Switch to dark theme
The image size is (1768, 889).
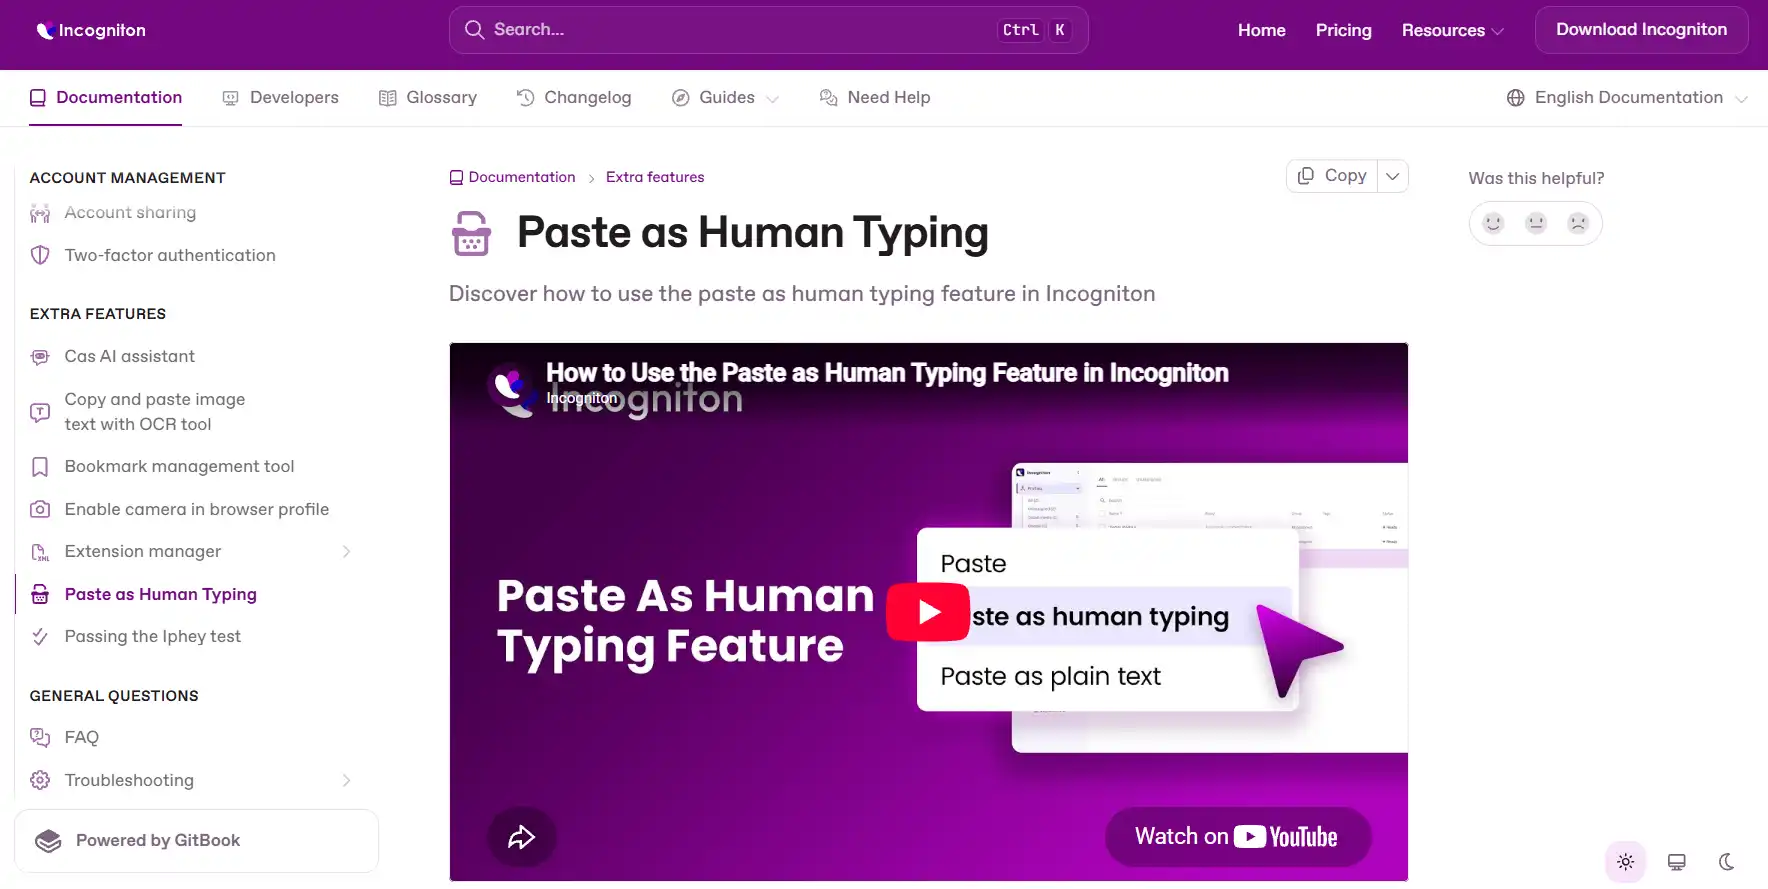point(1727,862)
